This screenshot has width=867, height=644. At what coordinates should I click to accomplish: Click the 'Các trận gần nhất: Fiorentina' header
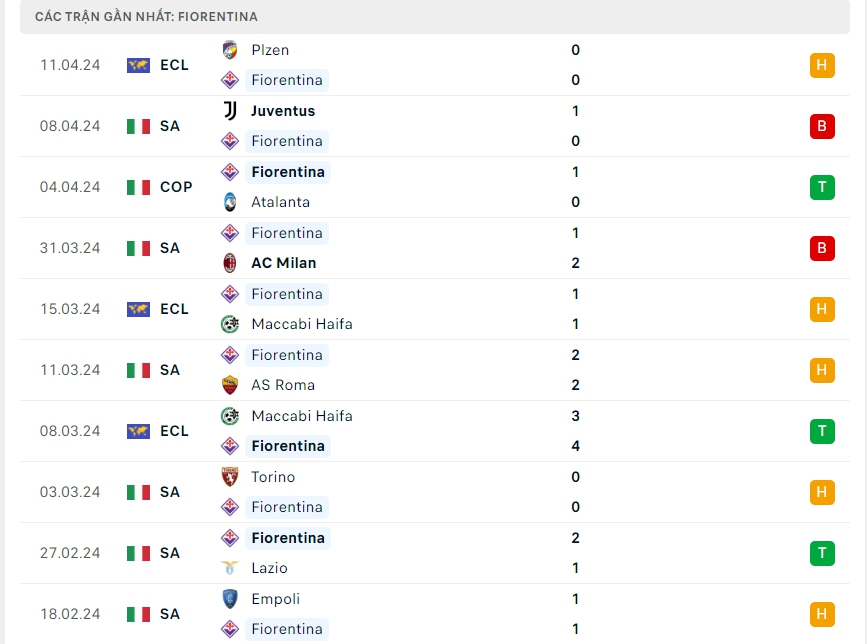click(146, 17)
